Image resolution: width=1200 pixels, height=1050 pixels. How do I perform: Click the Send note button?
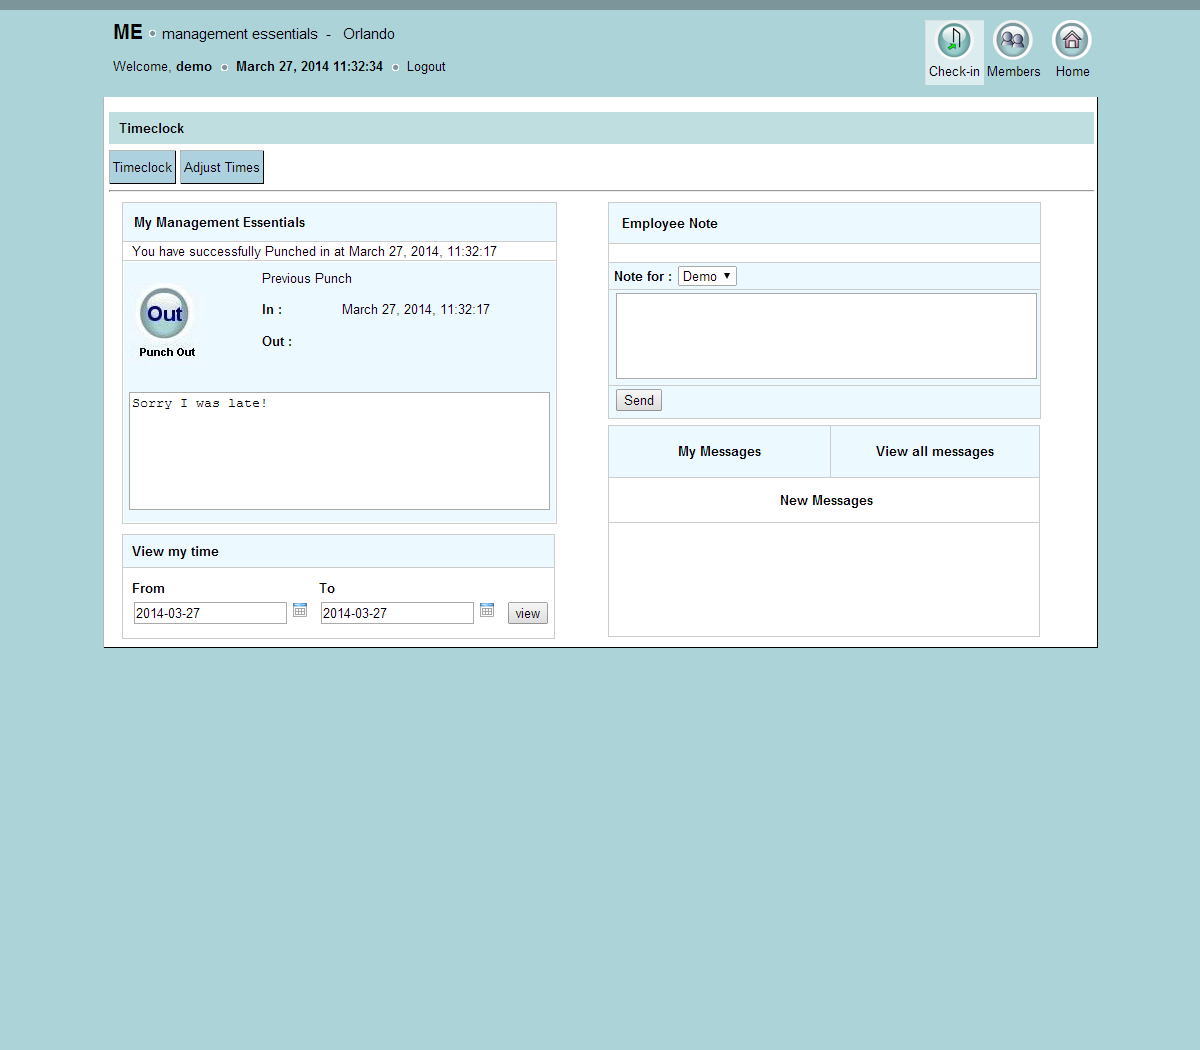pos(639,400)
